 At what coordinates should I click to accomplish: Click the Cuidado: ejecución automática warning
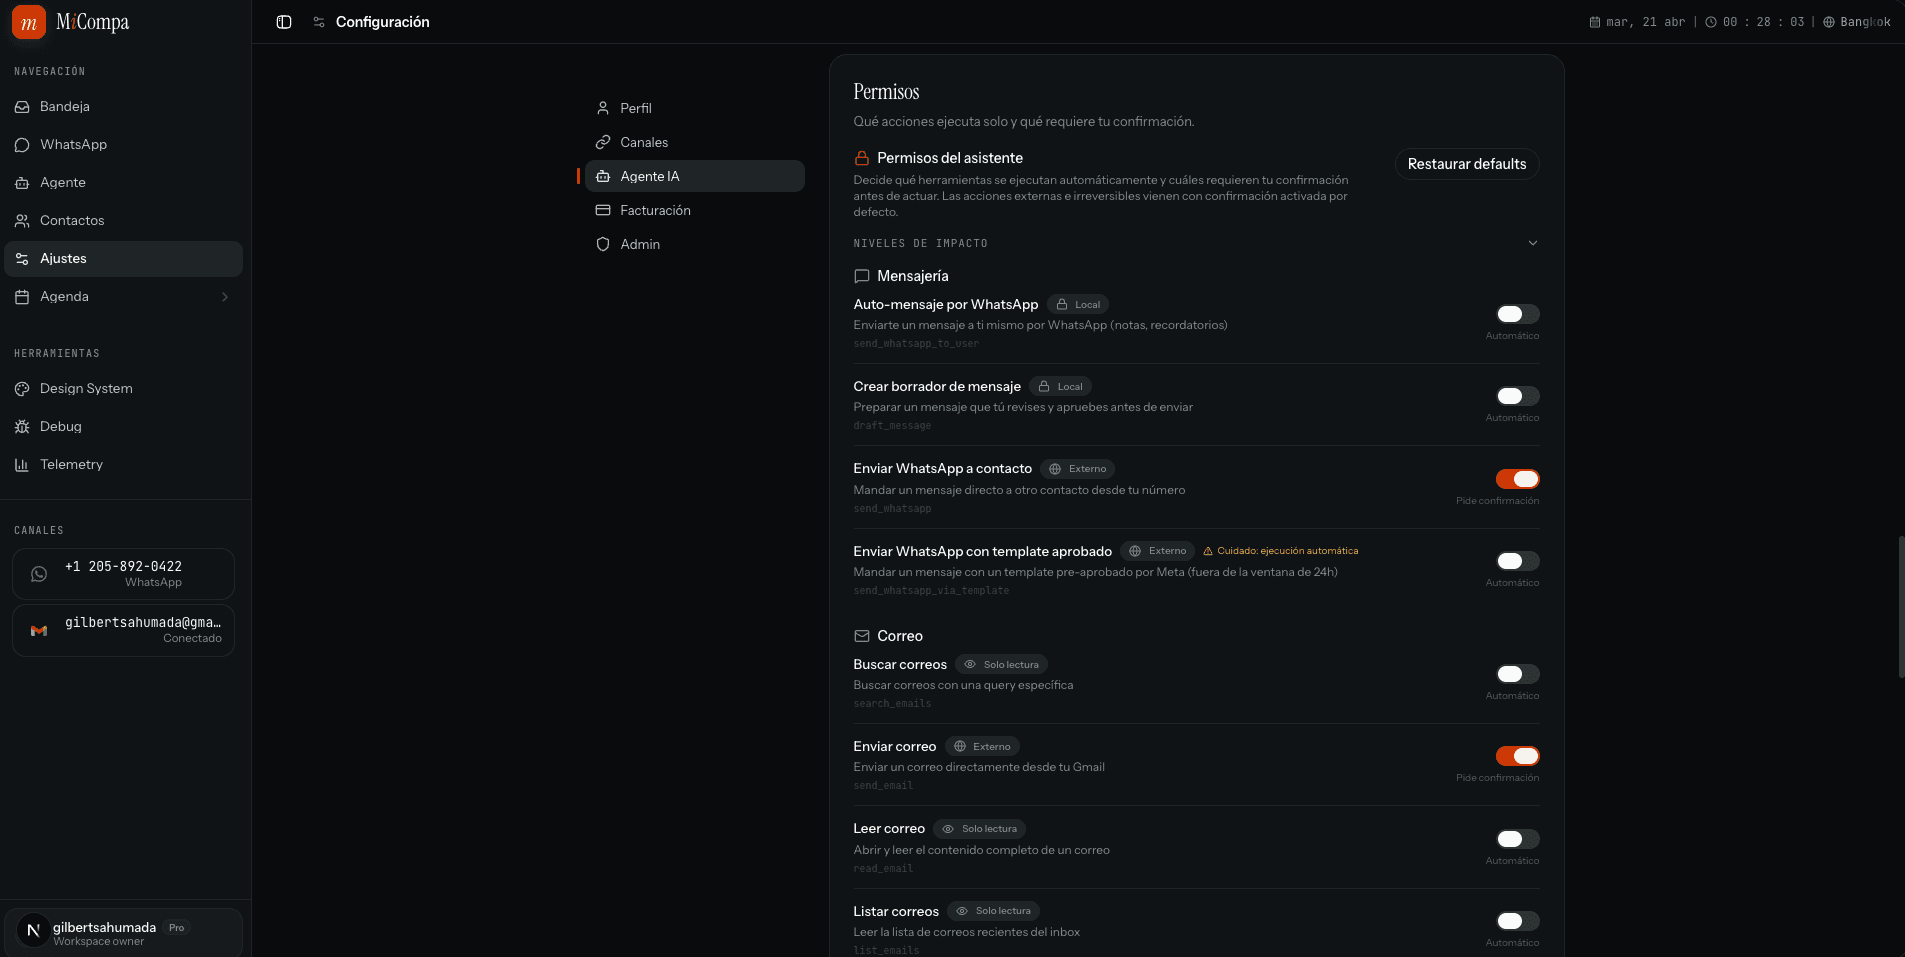pos(1280,551)
